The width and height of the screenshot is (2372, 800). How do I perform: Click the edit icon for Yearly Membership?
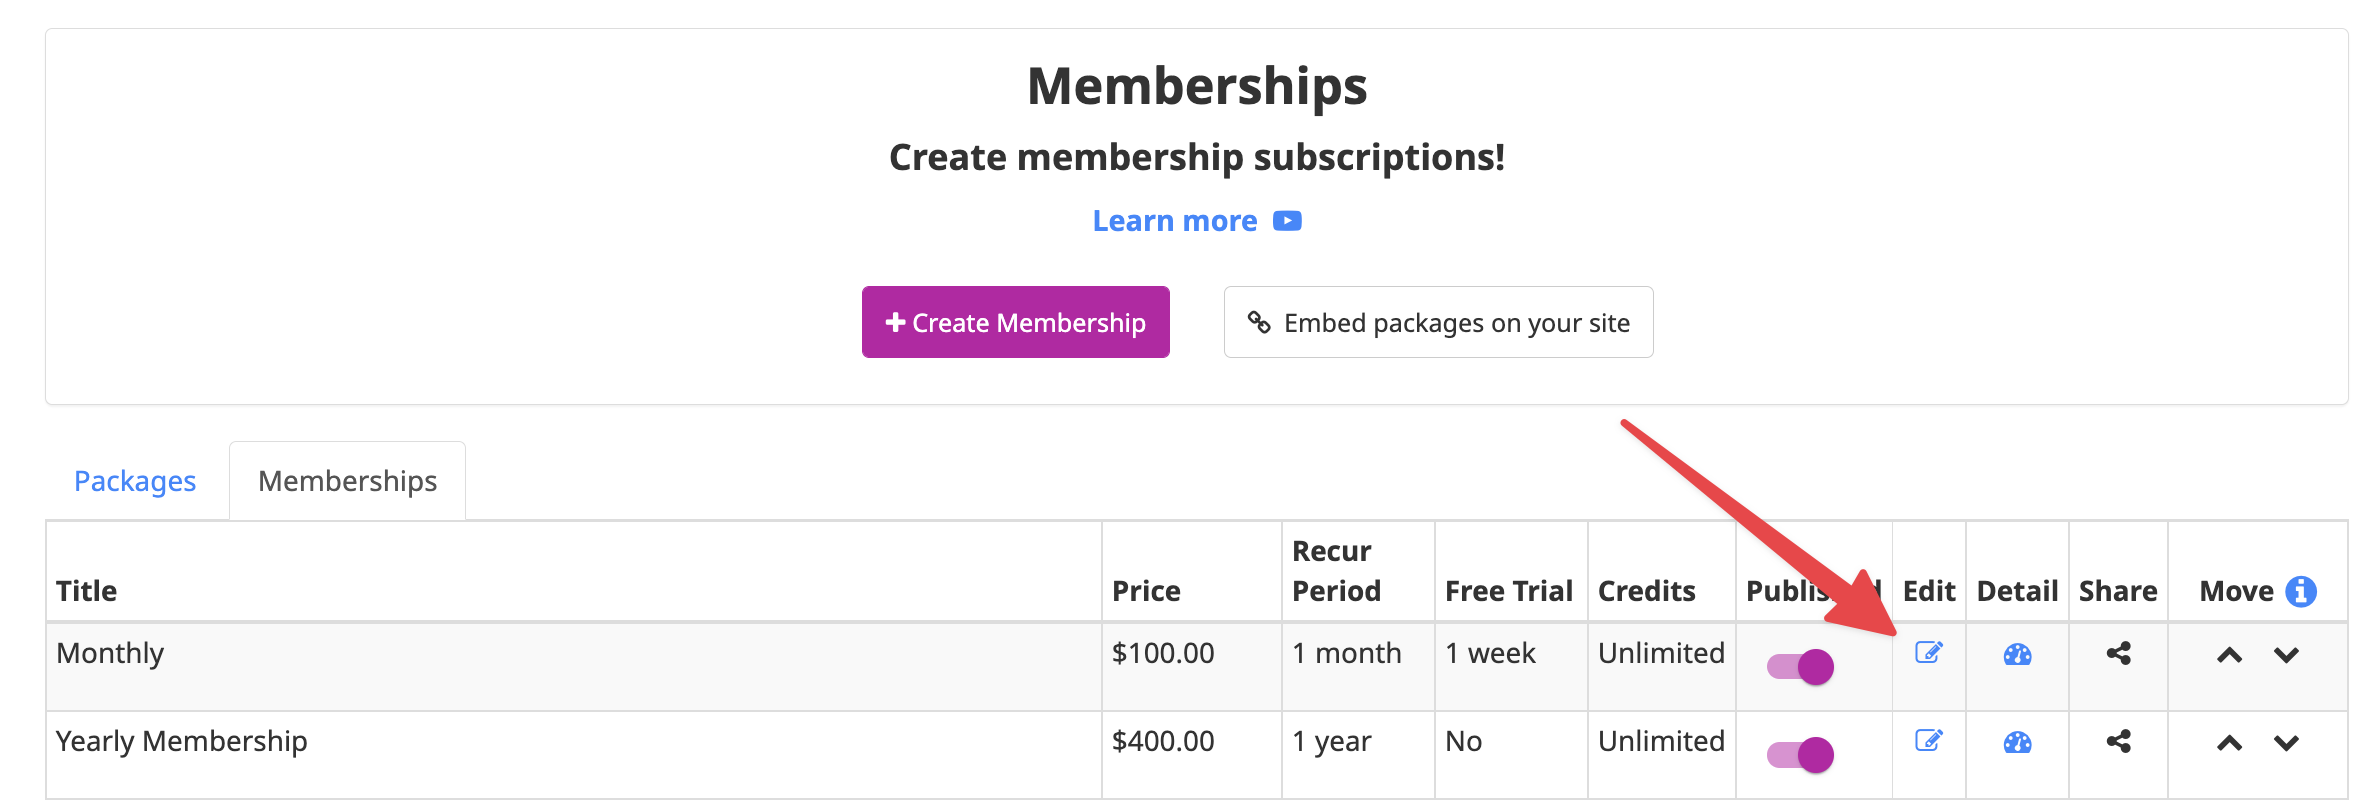(x=1928, y=741)
